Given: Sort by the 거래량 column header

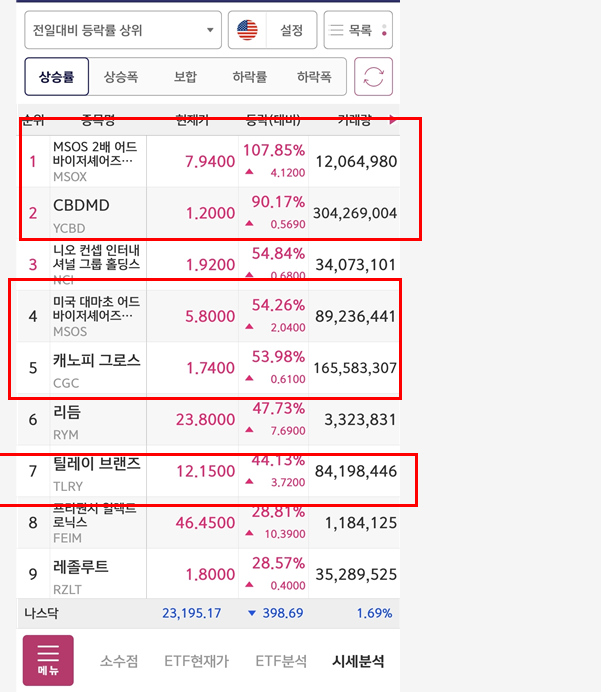Looking at the screenshot, I should coord(352,120).
